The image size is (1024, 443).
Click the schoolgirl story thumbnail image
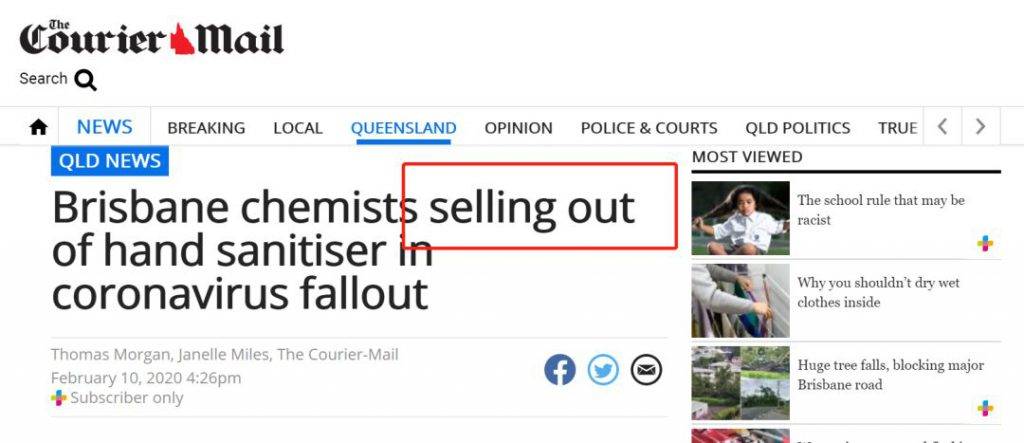tap(741, 218)
